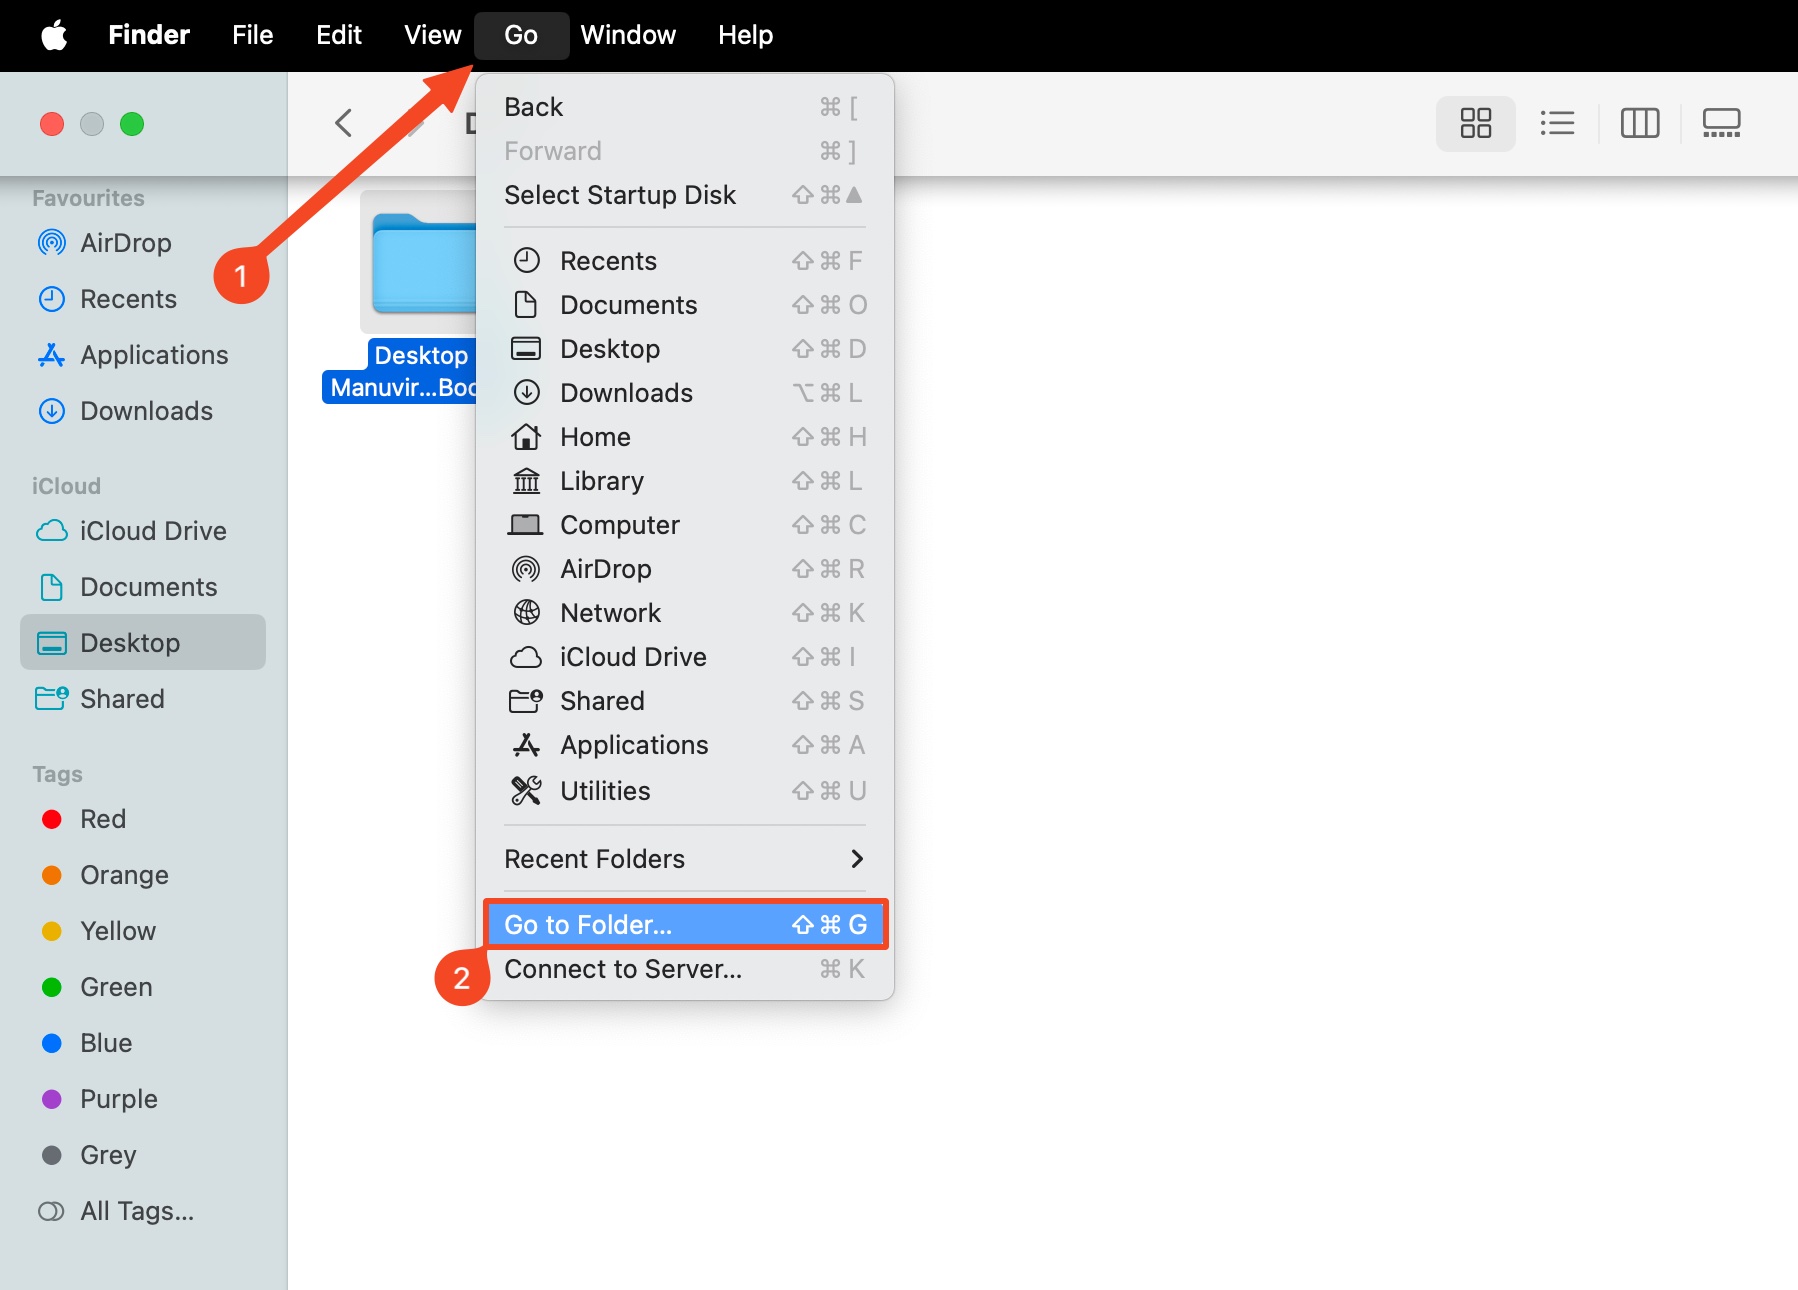This screenshot has width=1798, height=1290.
Task: Choose Go to Folder… menu item
Action: click(x=685, y=925)
